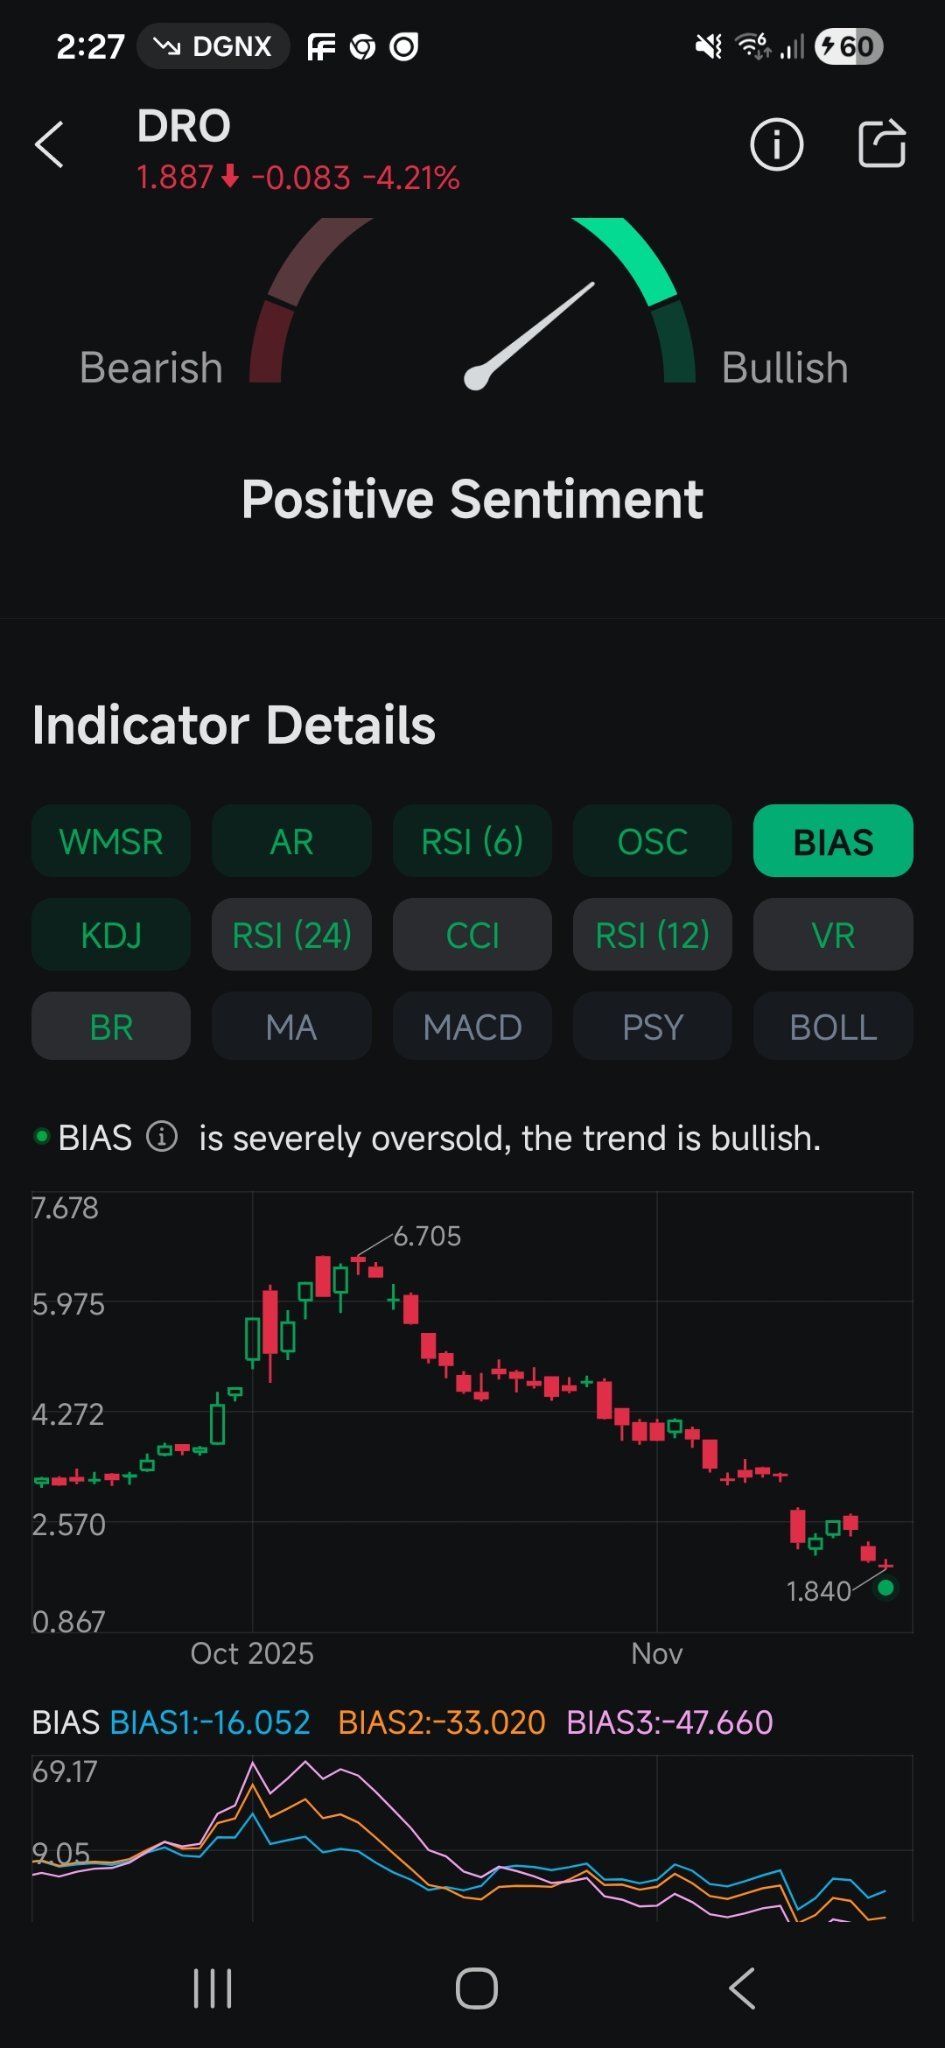Open DGNX status bar ticker chip
The height and width of the screenshot is (2048, 945).
(213, 46)
